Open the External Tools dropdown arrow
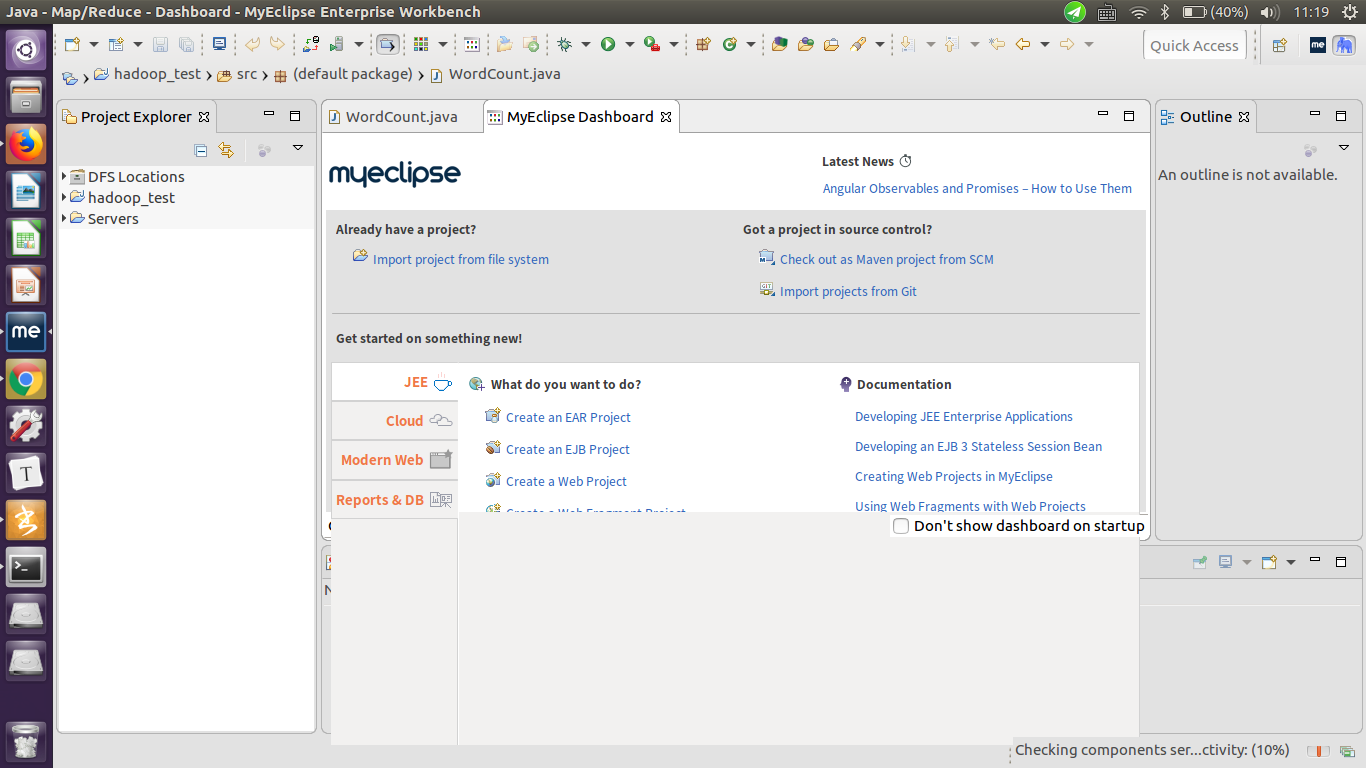 (x=674, y=44)
